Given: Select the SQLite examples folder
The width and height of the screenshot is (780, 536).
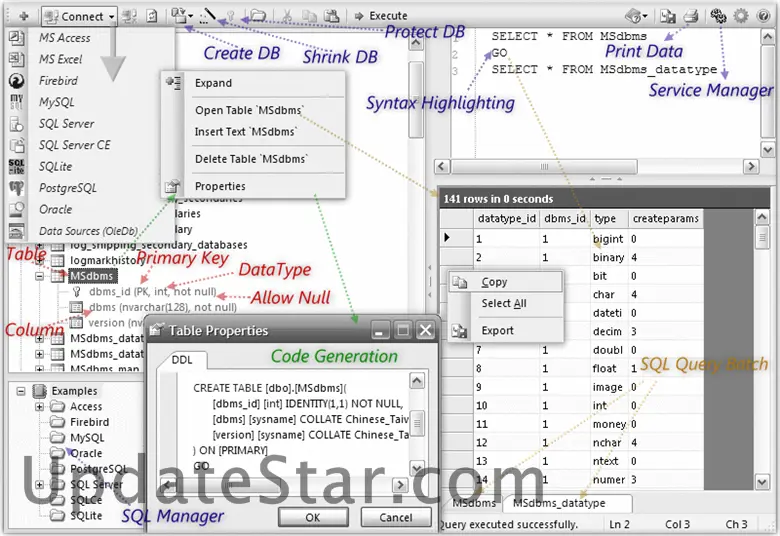Looking at the screenshot, I should [86, 516].
